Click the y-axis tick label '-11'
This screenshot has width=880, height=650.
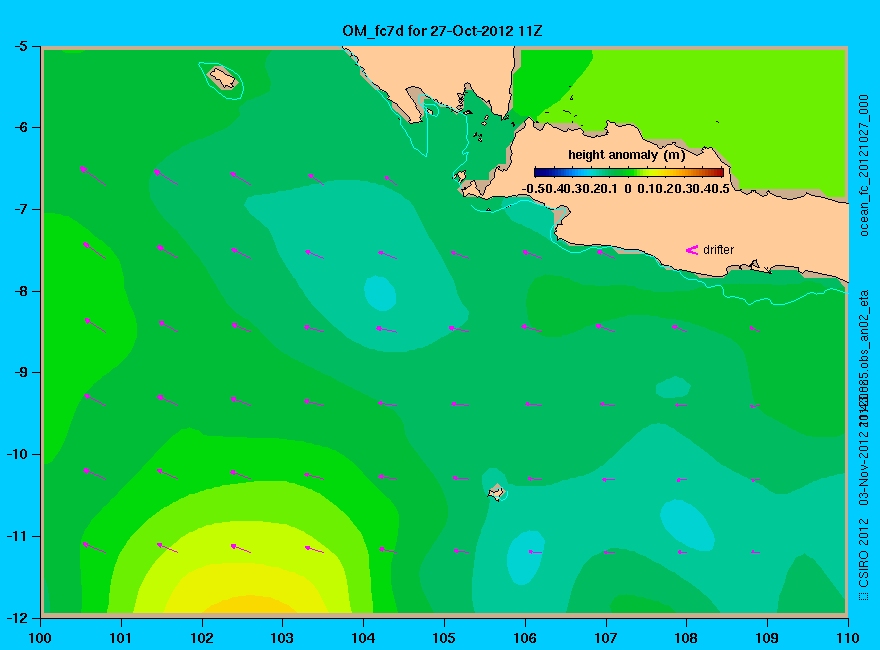coord(17,536)
